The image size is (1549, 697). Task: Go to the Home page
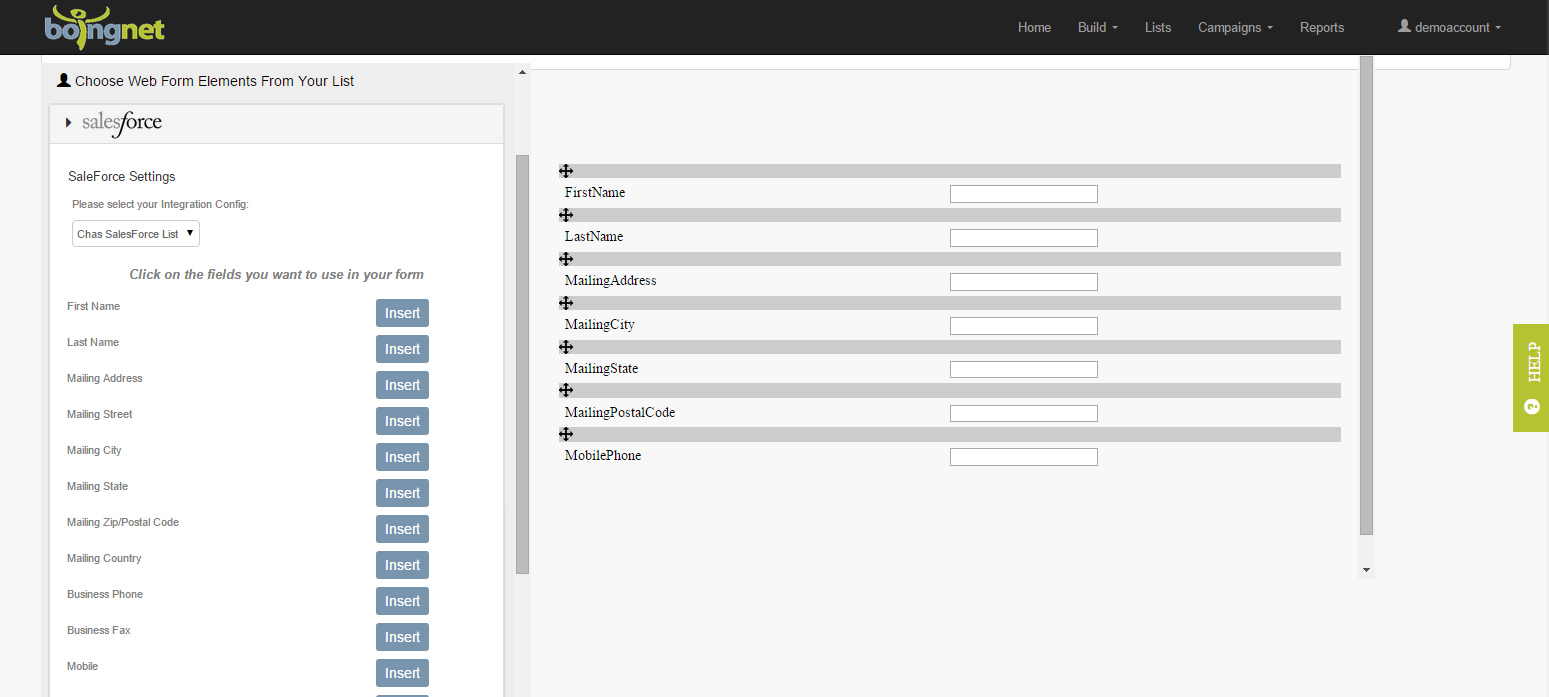pos(1034,27)
